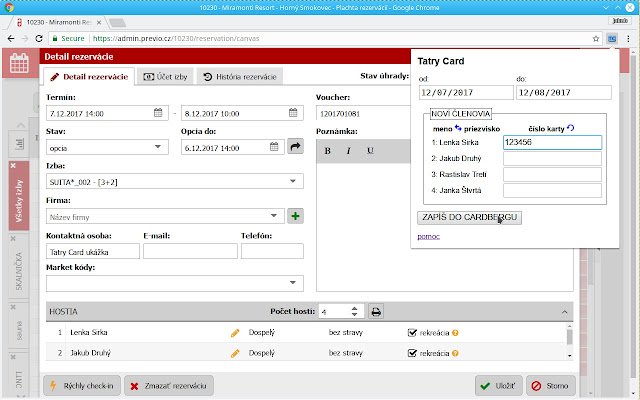Open the Izba dropdown SUITA*_002
The height and width of the screenshot is (400, 640).
175,182
